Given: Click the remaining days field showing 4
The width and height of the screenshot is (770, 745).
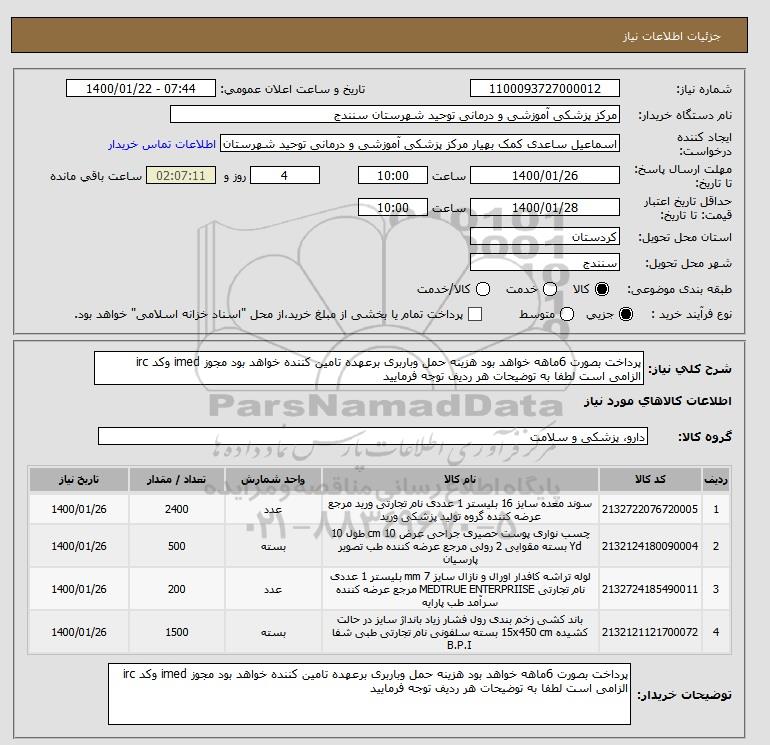Looking at the screenshot, I should (285, 175).
